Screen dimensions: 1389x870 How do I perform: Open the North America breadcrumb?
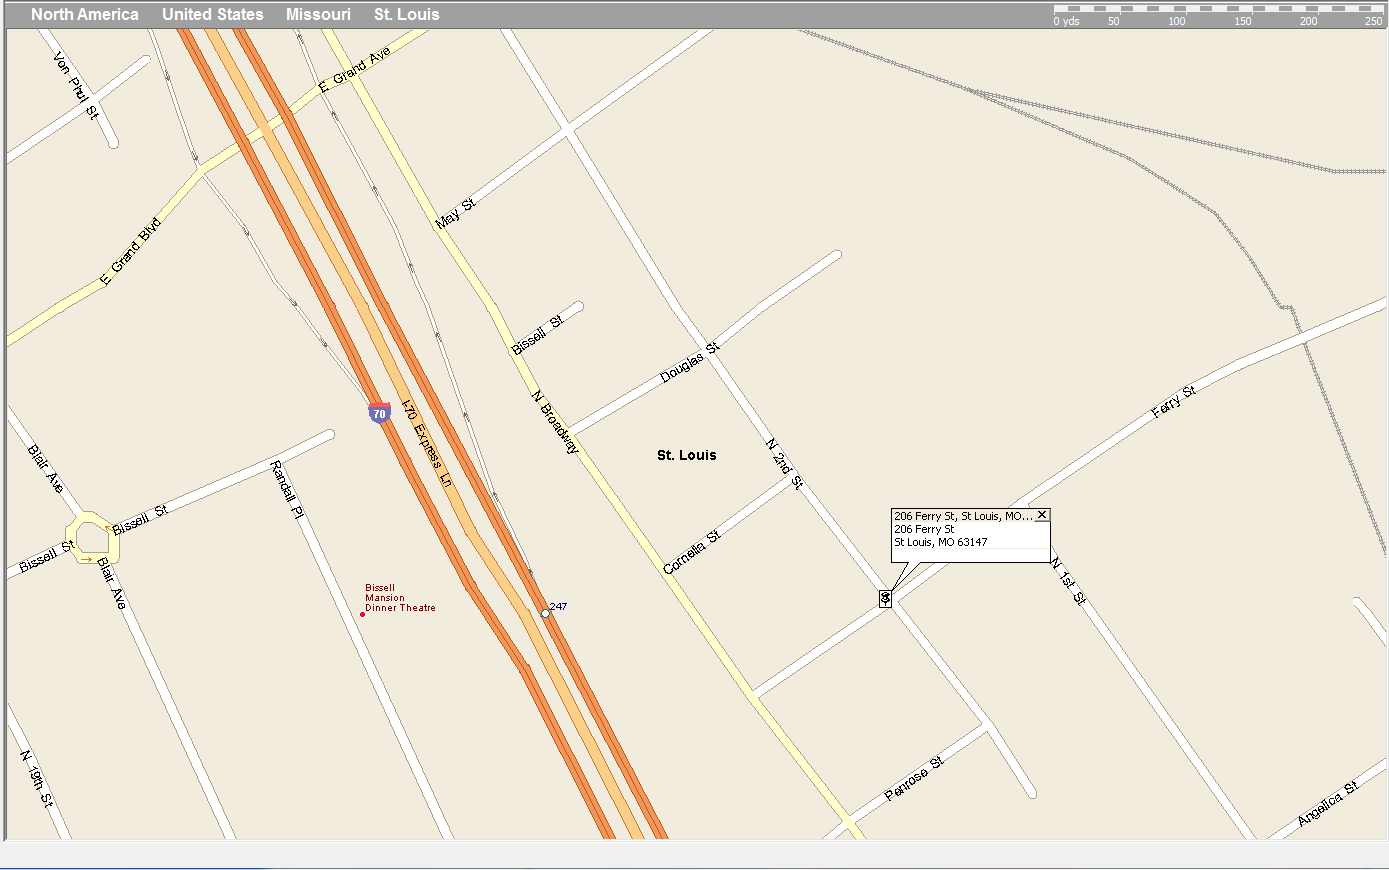tap(85, 14)
